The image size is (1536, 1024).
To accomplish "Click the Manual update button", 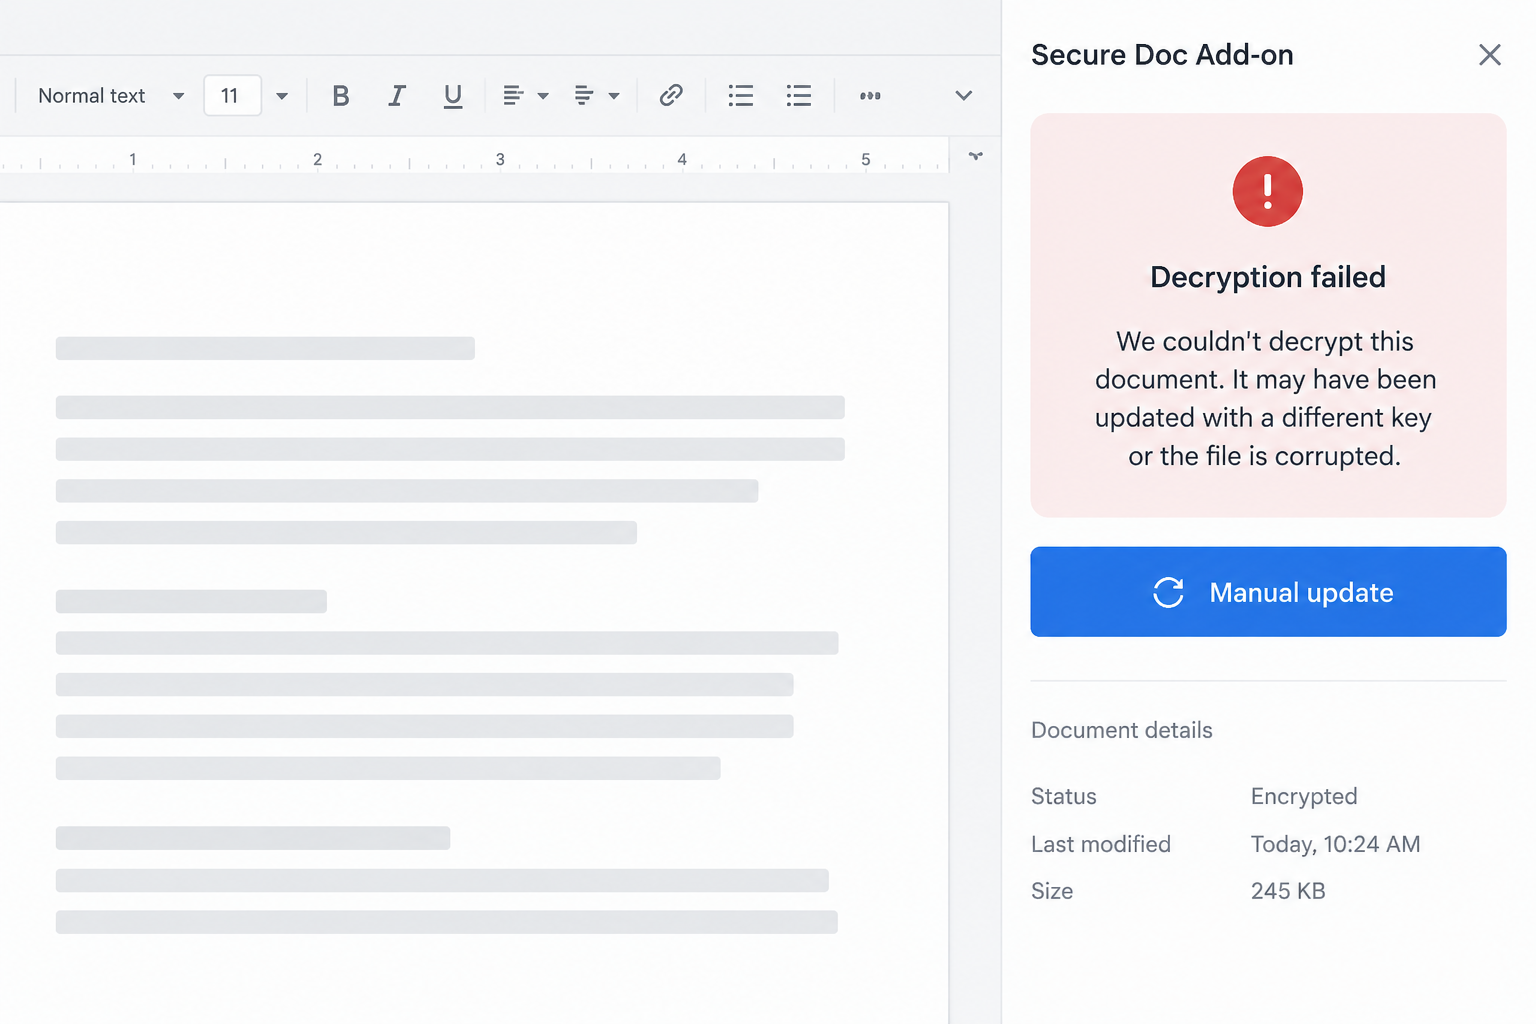I will (x=1268, y=592).
